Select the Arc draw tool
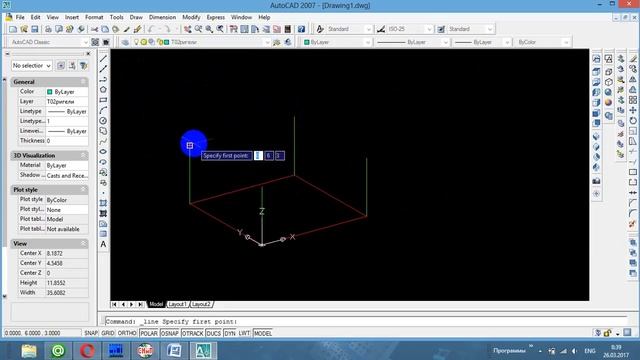This screenshot has height=360, width=640. click(103, 110)
